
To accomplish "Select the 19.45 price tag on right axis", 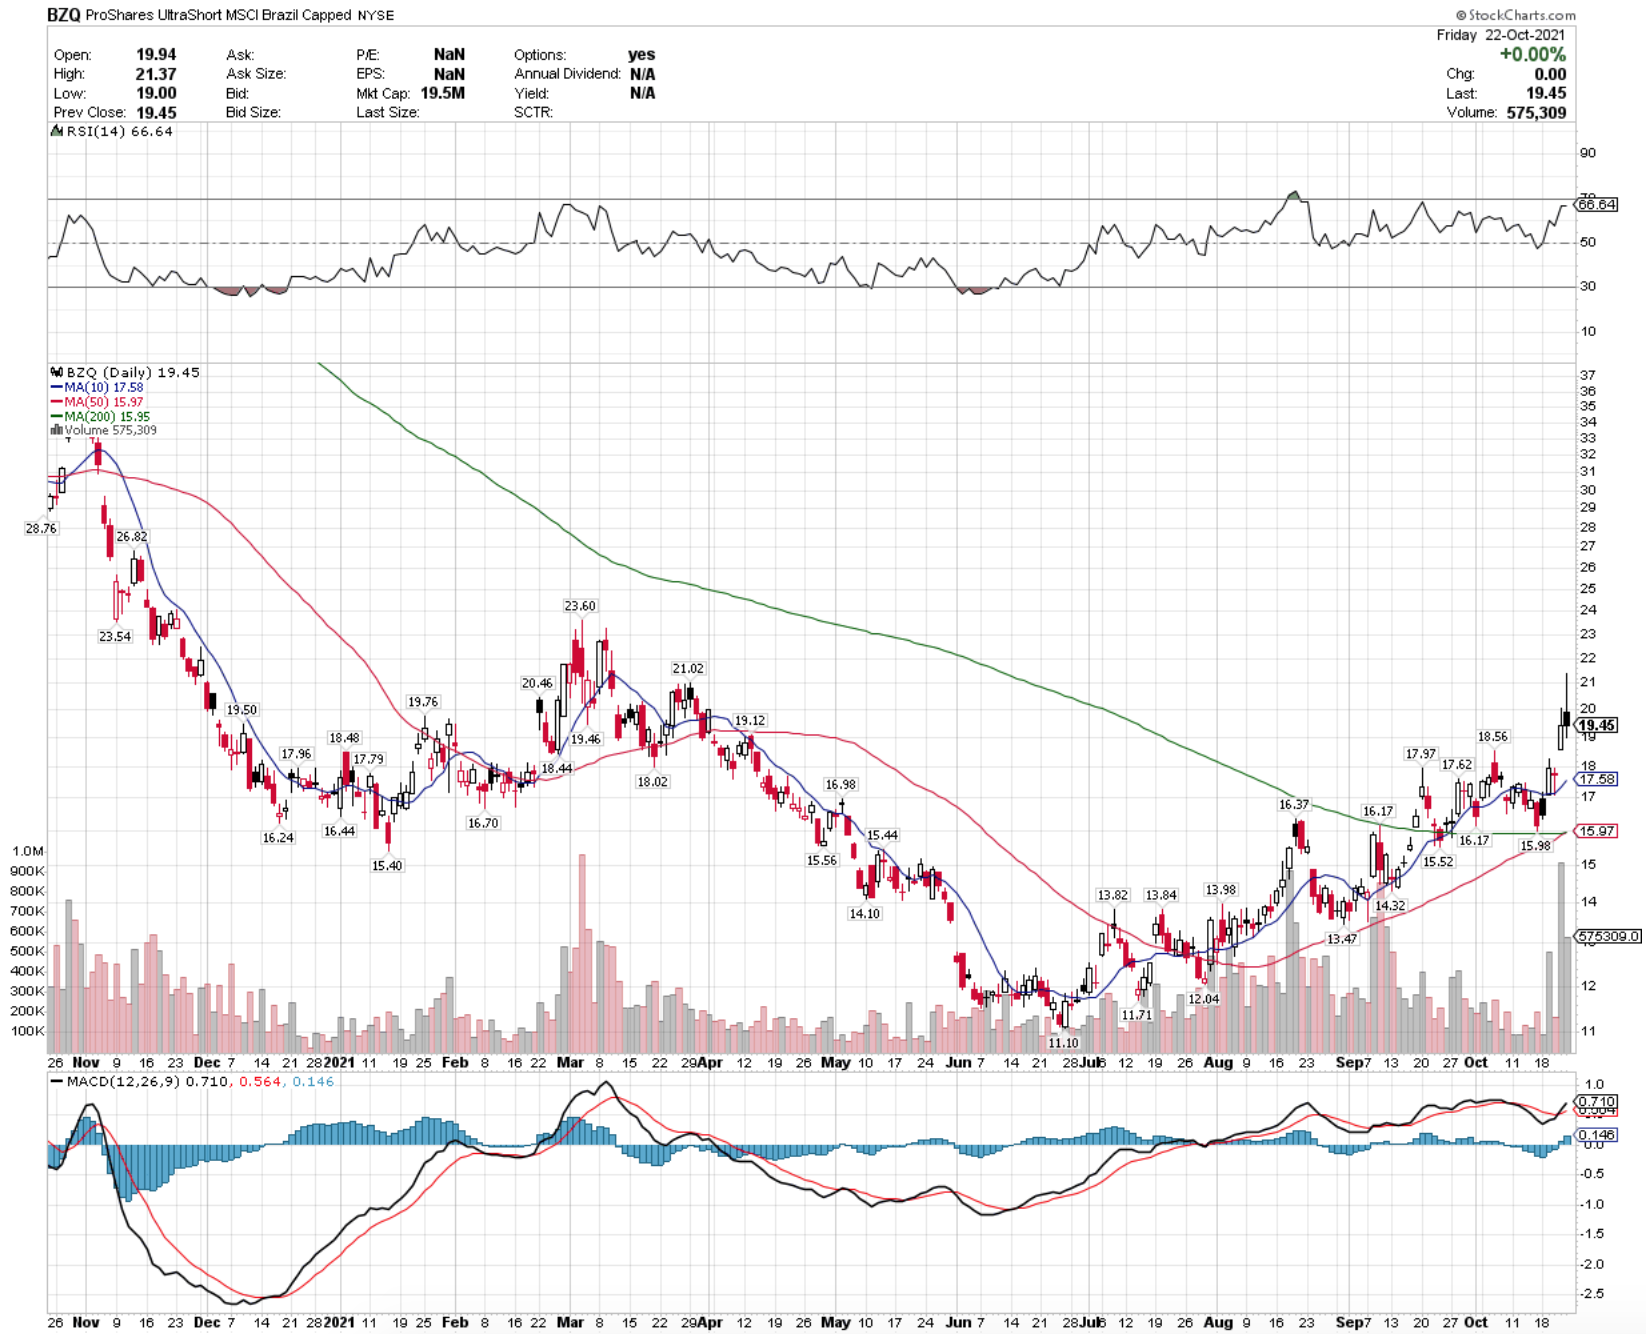I will (1596, 726).
